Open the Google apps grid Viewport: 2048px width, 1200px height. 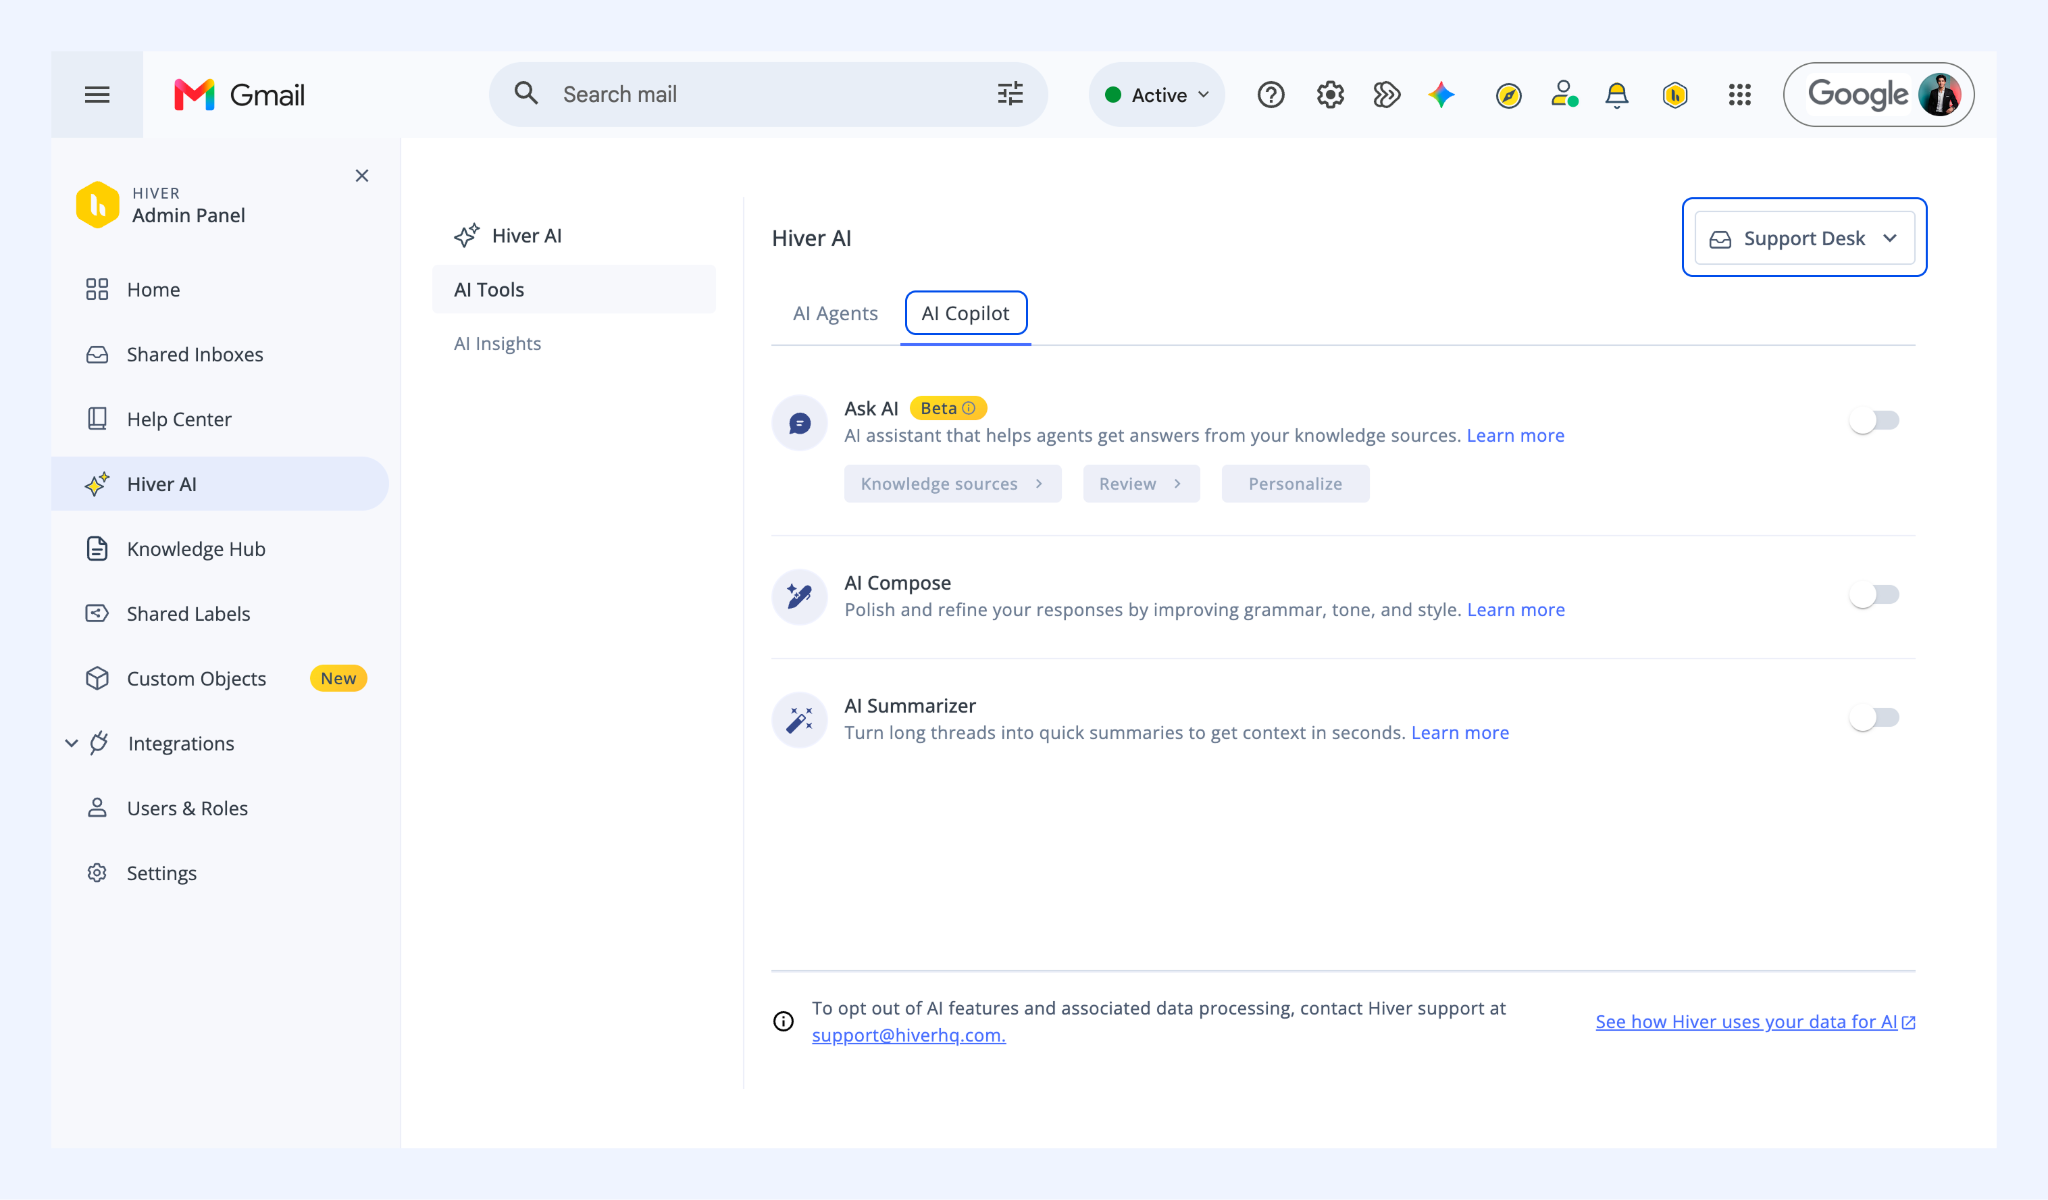pos(1740,95)
